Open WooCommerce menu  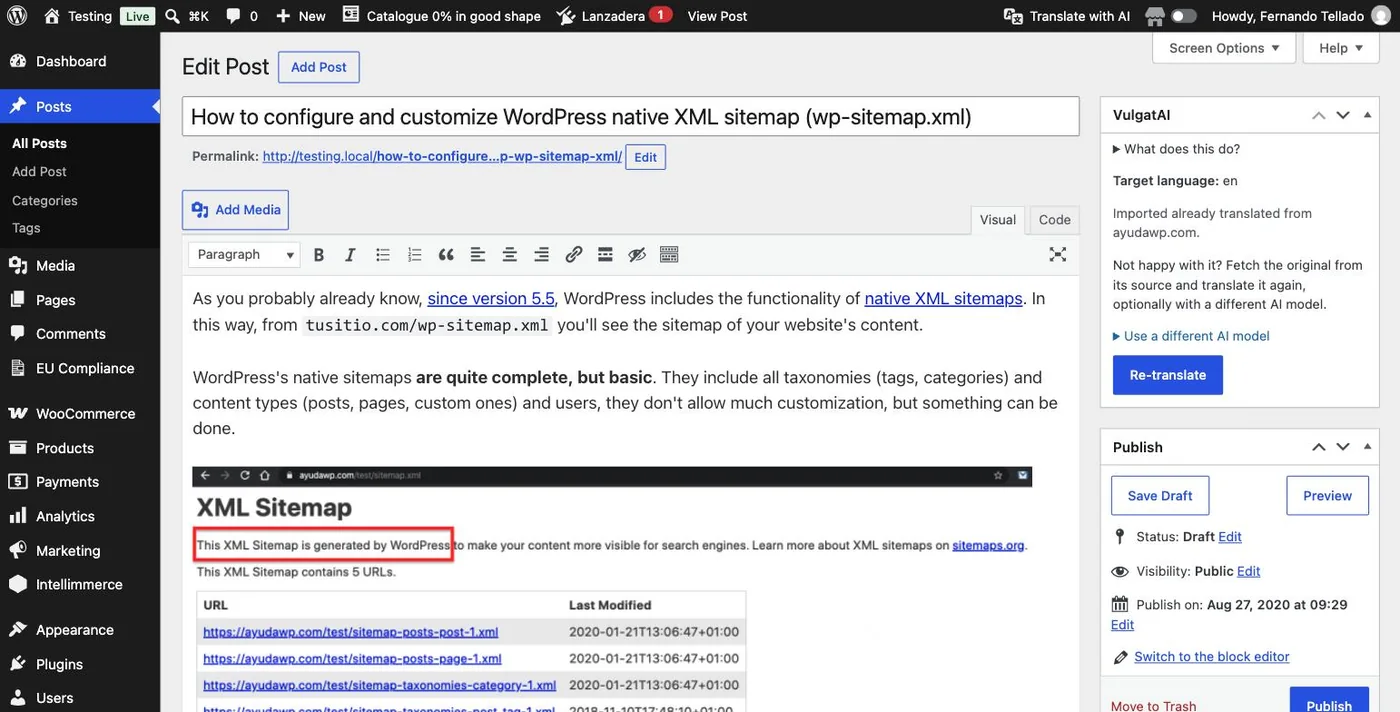point(80,413)
